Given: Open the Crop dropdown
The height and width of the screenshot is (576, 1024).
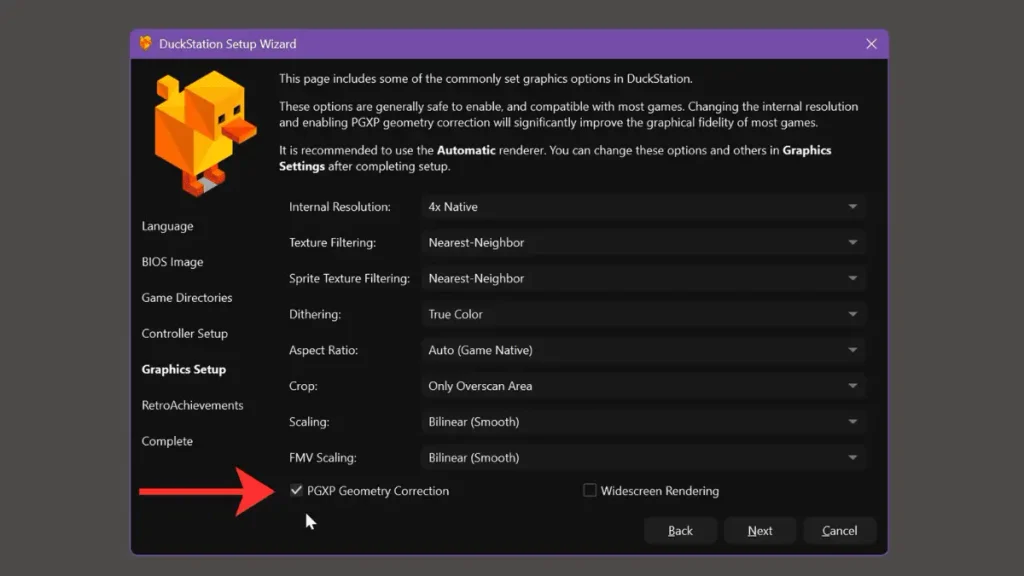Looking at the screenshot, I should pos(643,386).
